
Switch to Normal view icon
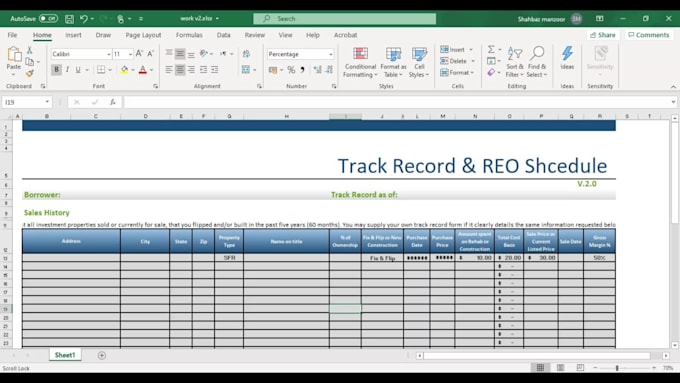pyautogui.click(x=540, y=368)
